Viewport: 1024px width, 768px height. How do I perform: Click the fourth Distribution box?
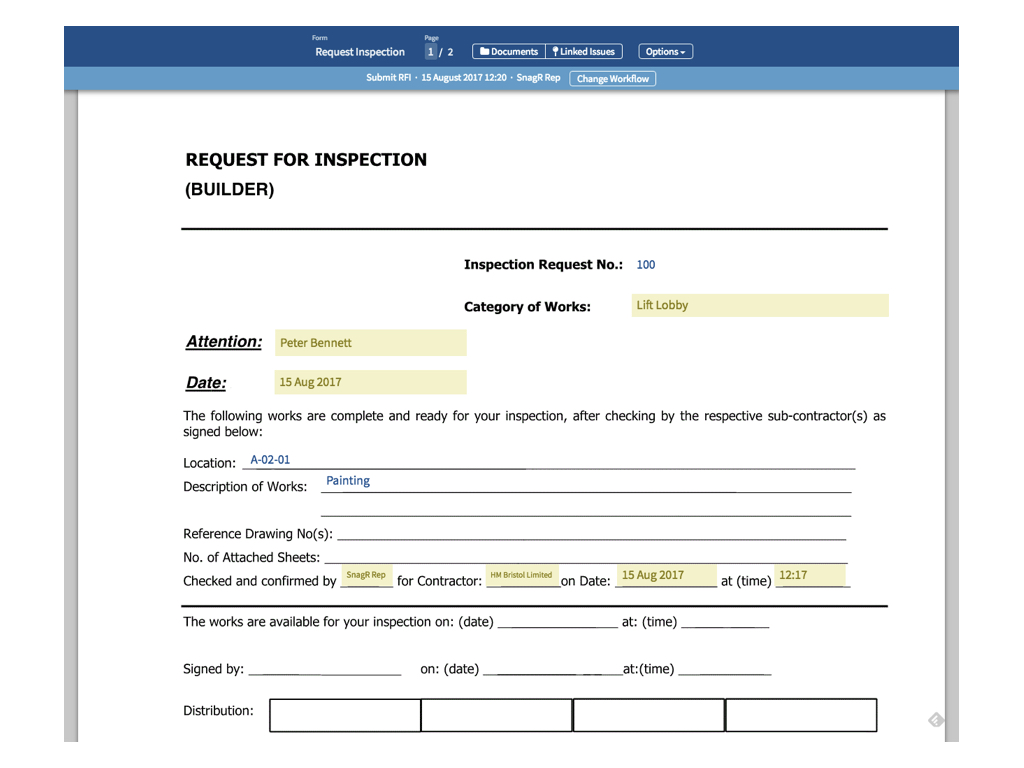(801, 715)
